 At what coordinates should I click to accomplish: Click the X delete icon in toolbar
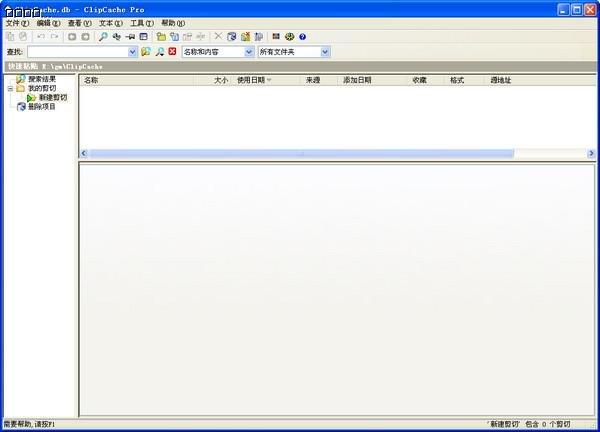point(218,36)
